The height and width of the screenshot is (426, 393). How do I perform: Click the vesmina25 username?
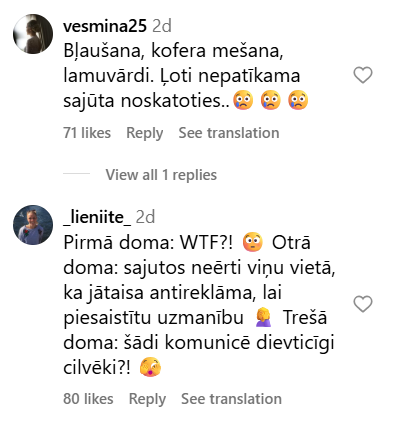pos(105,26)
